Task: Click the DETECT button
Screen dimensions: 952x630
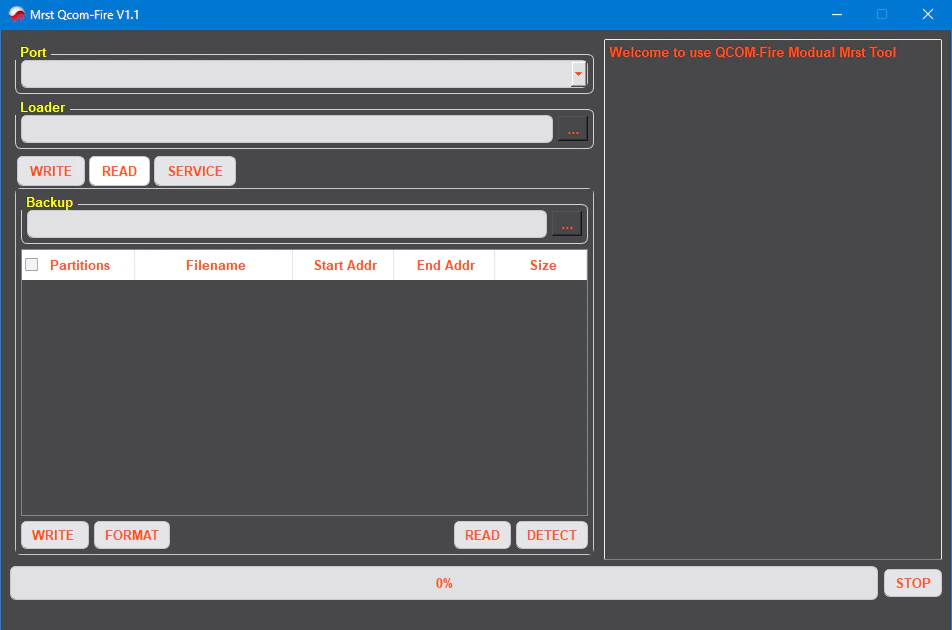Action: pos(551,535)
